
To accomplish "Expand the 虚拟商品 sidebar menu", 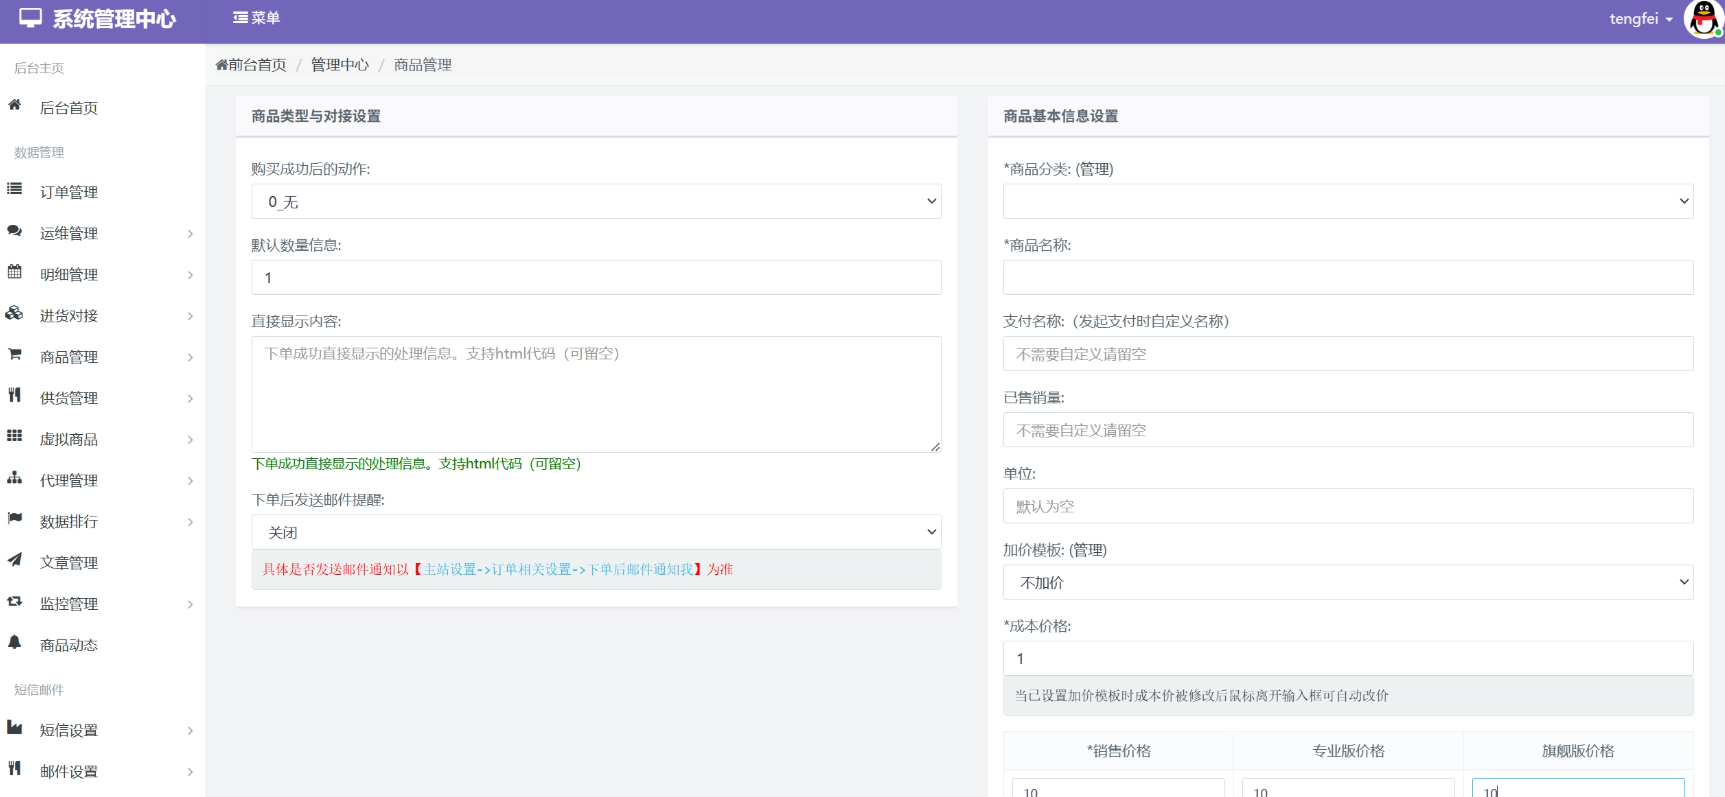I will tap(100, 439).
